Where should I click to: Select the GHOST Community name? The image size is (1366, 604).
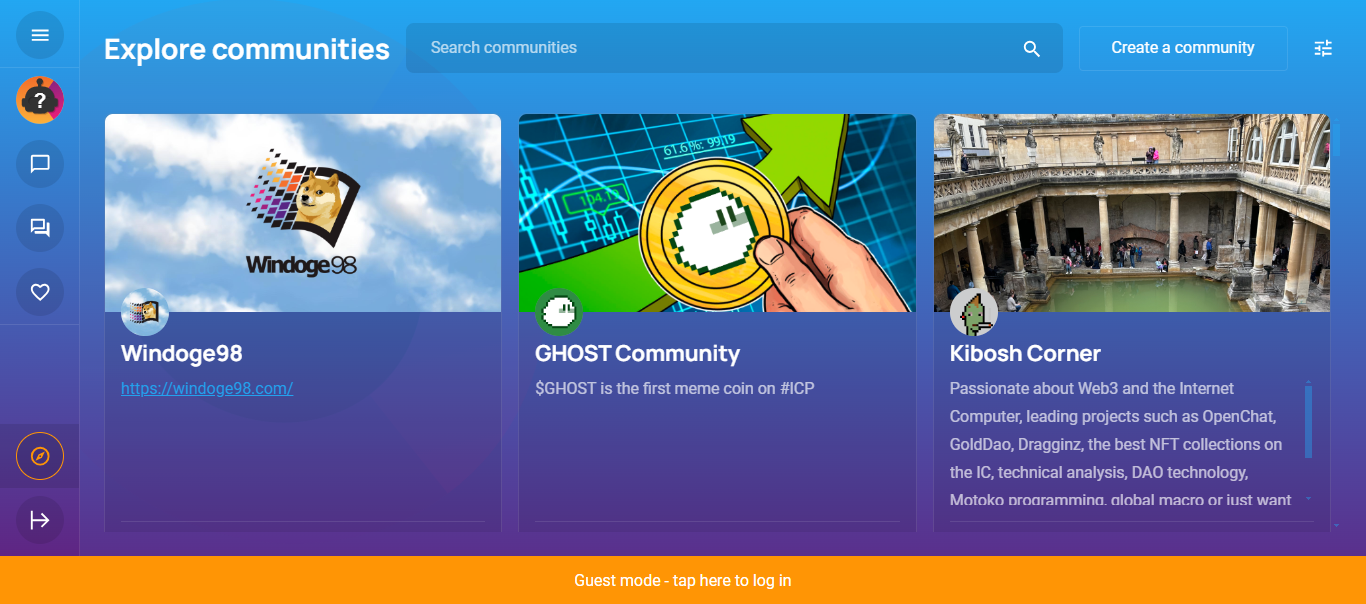click(637, 353)
